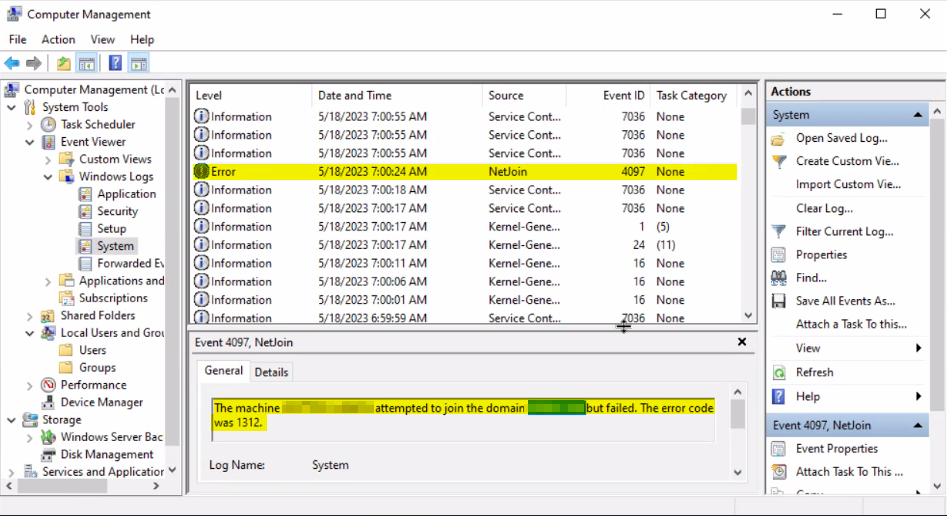Viewport: 947px width, 516px height.
Task: Expand the Shared Folders node
Action: (x=30, y=316)
